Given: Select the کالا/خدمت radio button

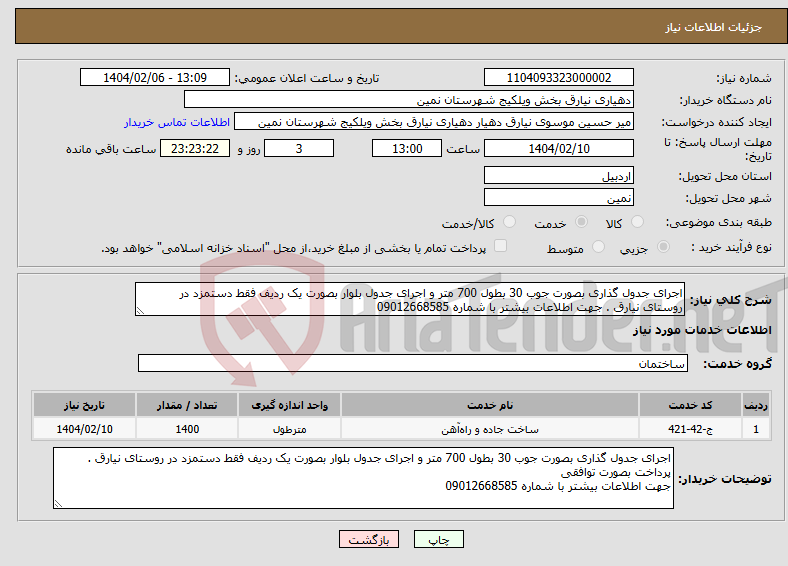Looking at the screenshot, I should coord(509,222).
